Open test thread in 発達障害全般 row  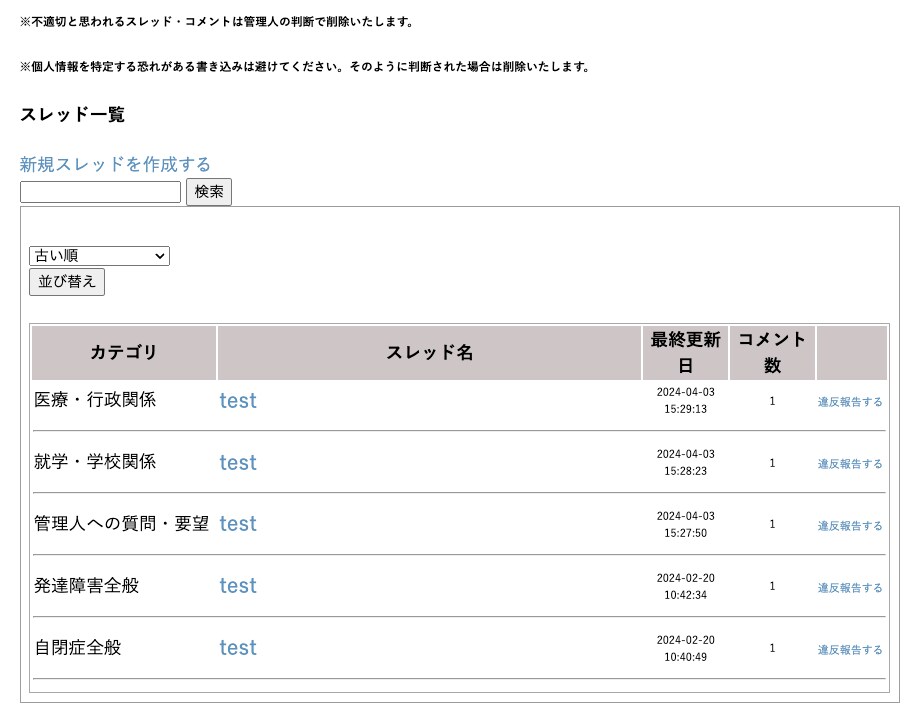click(x=238, y=586)
